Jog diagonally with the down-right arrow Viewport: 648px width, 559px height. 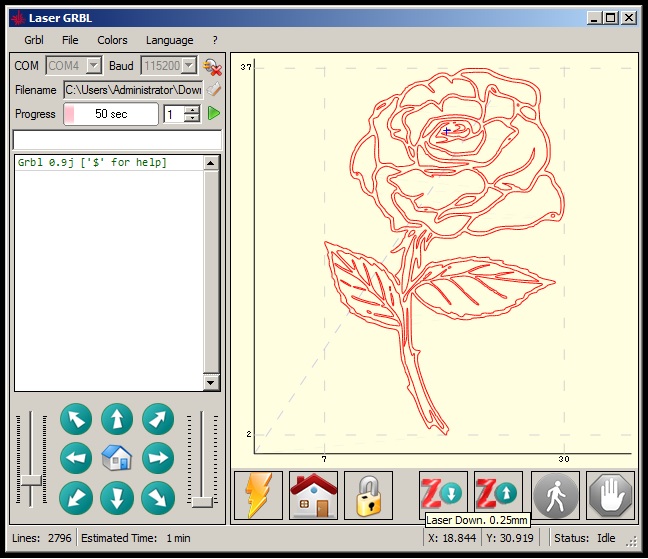158,497
